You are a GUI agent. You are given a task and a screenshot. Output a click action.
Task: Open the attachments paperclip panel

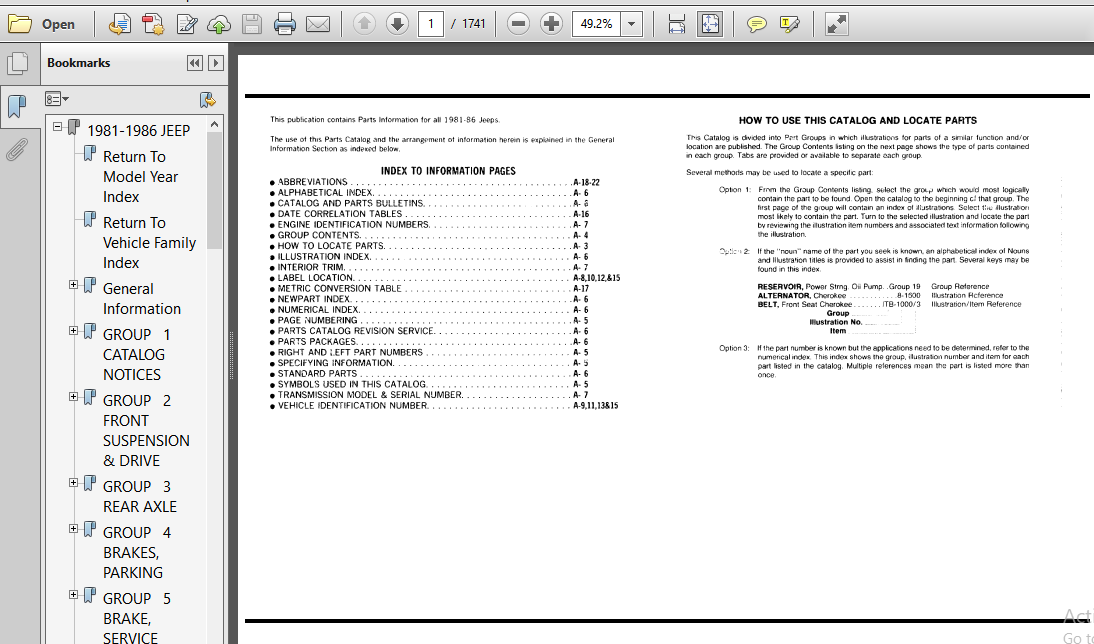pos(17,149)
